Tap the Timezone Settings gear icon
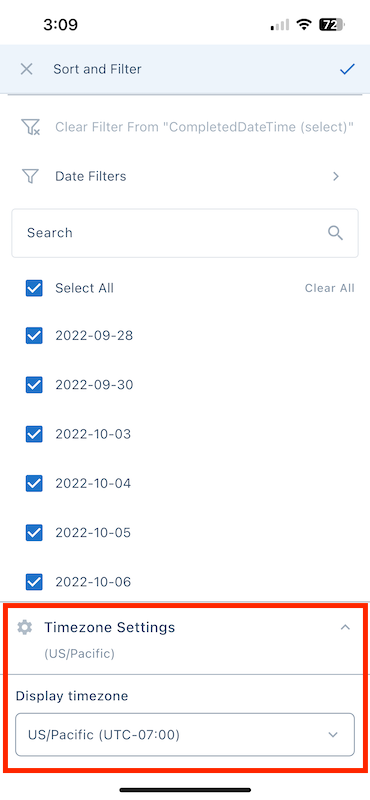The width and height of the screenshot is (370, 800). [x=24, y=627]
